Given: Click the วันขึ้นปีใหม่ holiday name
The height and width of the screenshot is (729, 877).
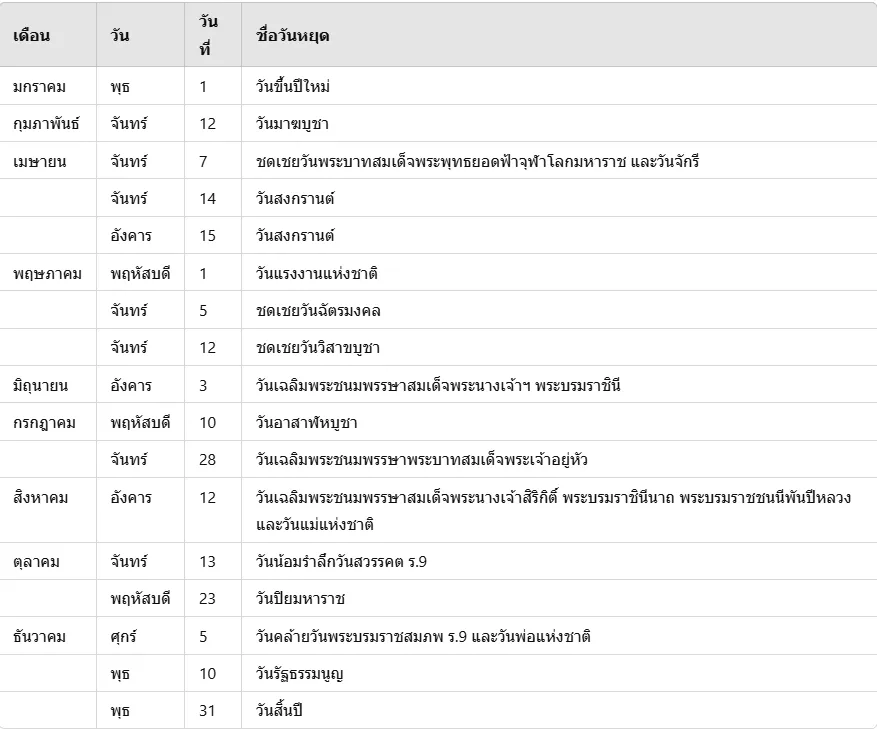Looking at the screenshot, I should coord(293,86).
